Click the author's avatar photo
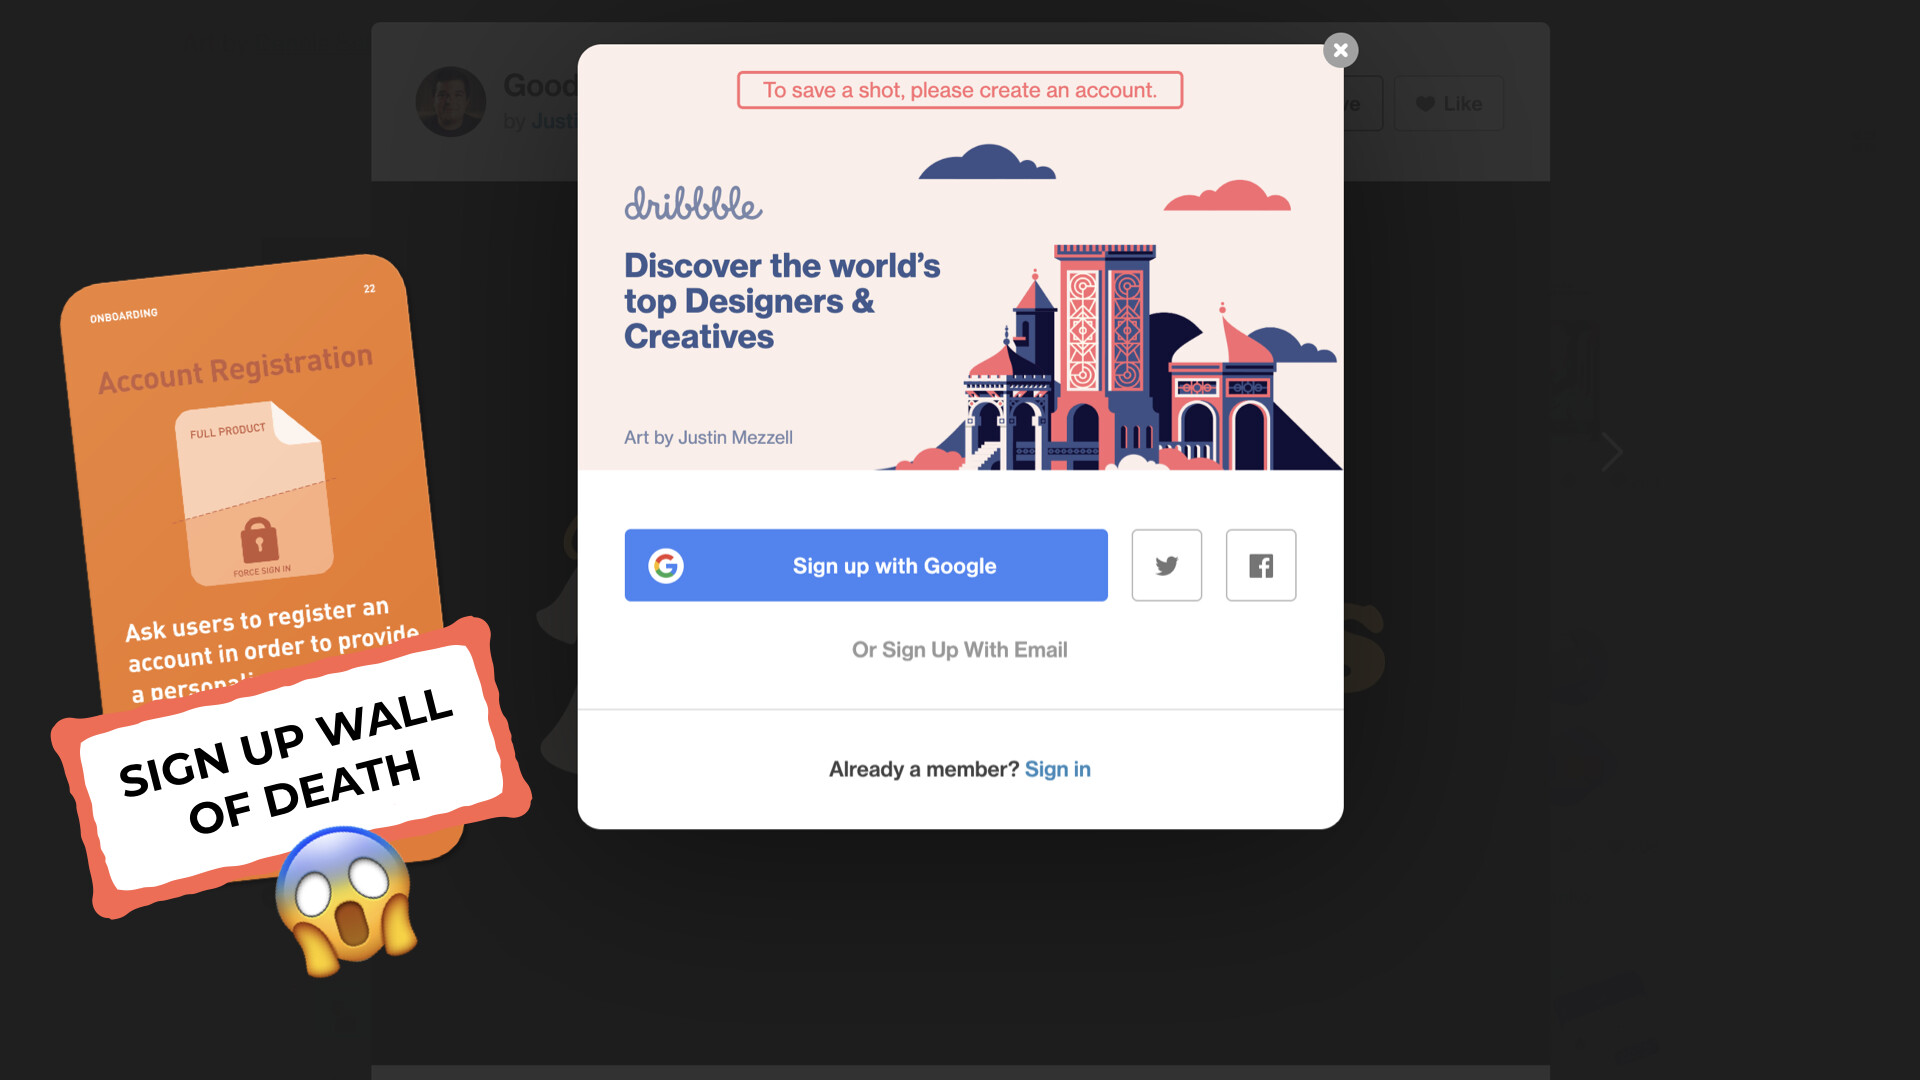The image size is (1920, 1080). click(450, 101)
